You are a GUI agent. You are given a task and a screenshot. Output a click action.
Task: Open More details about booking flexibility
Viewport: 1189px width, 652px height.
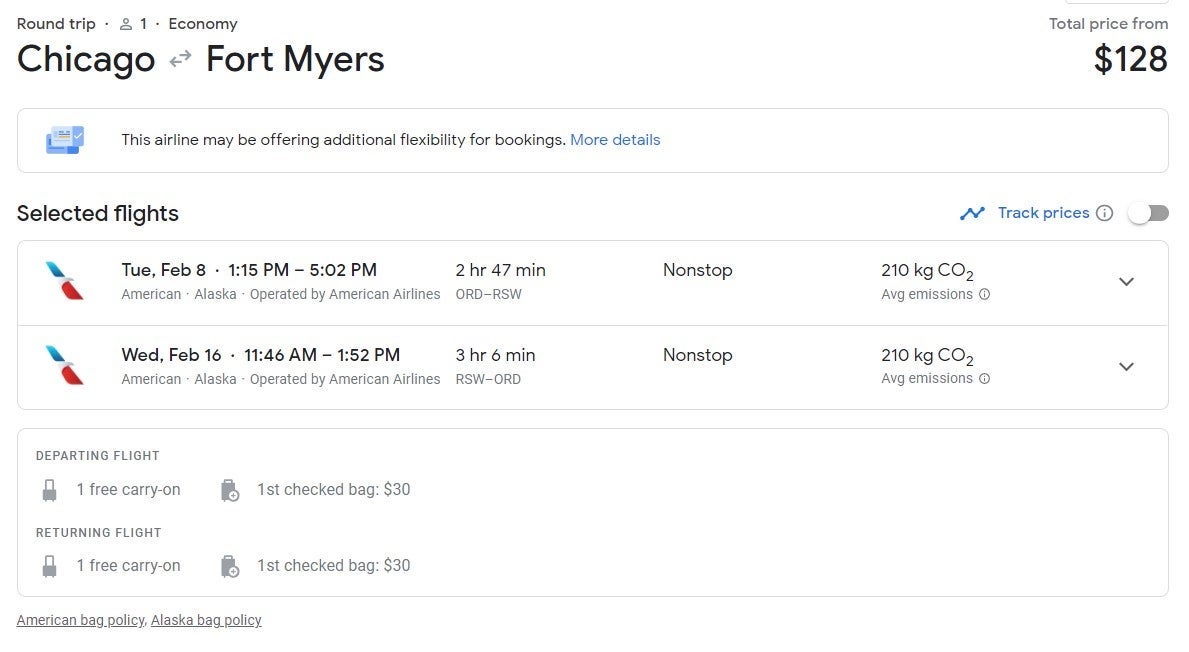point(615,140)
